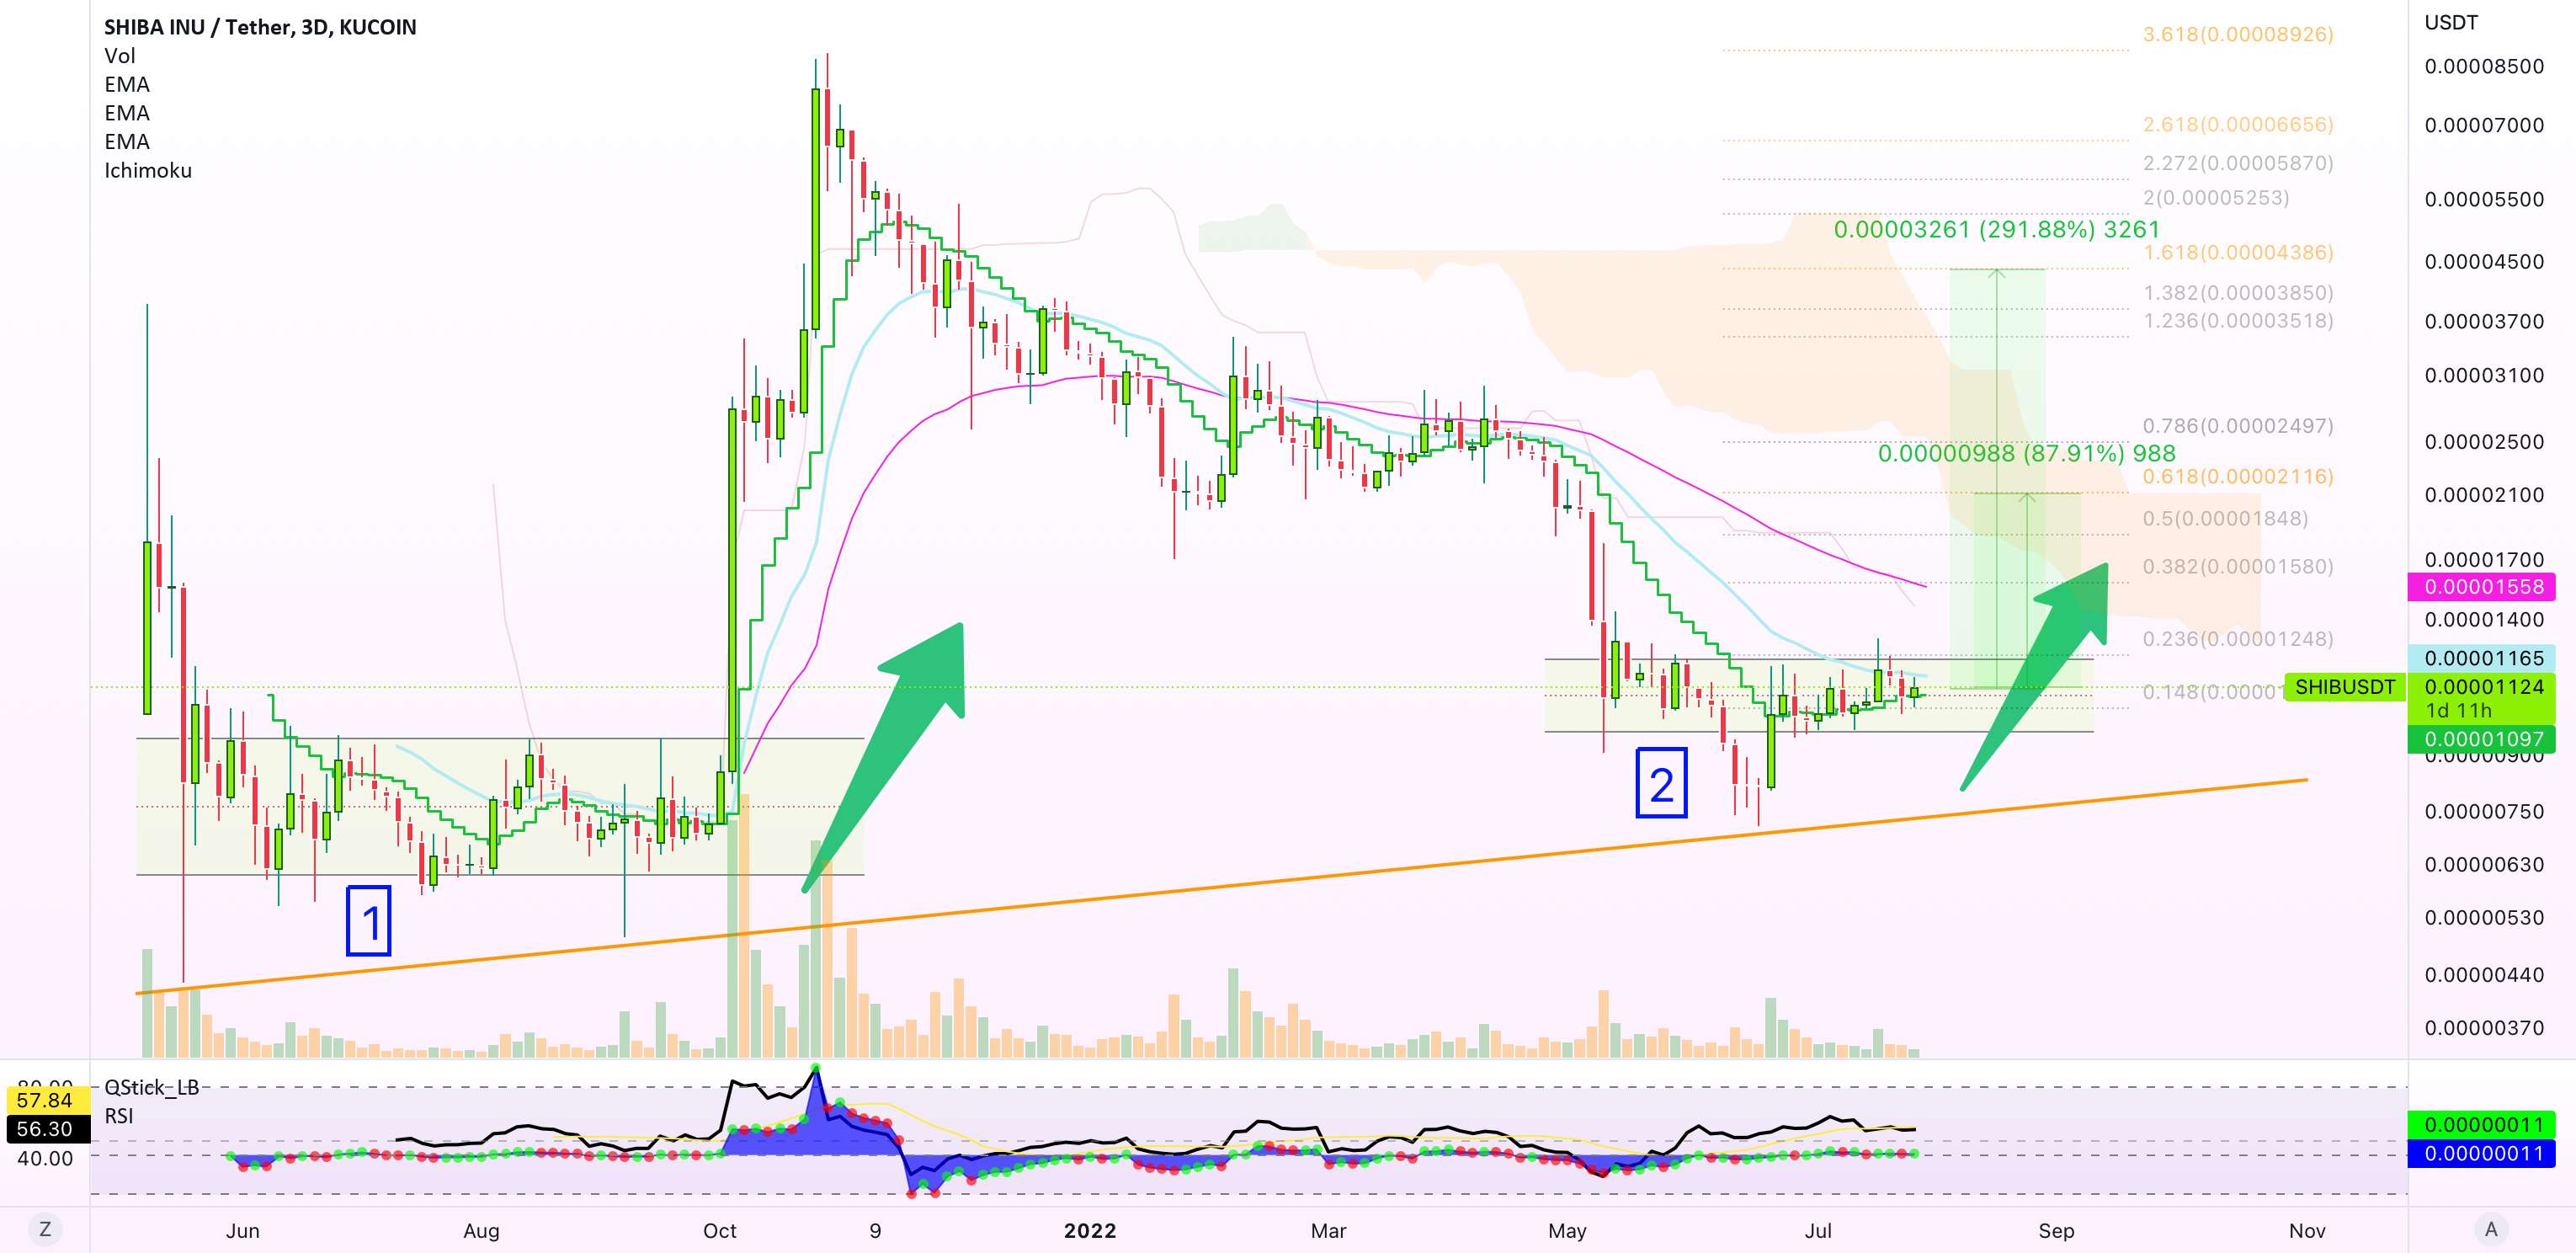The image size is (2576, 1253).
Task: Click the May label on time axis
Action: [1566, 1230]
